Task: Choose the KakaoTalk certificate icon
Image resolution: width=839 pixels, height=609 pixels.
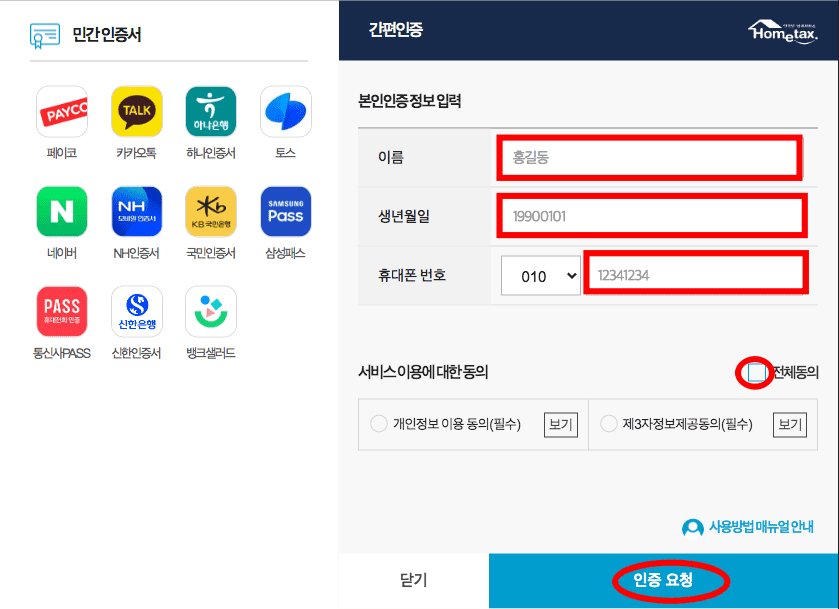Action: pos(136,111)
